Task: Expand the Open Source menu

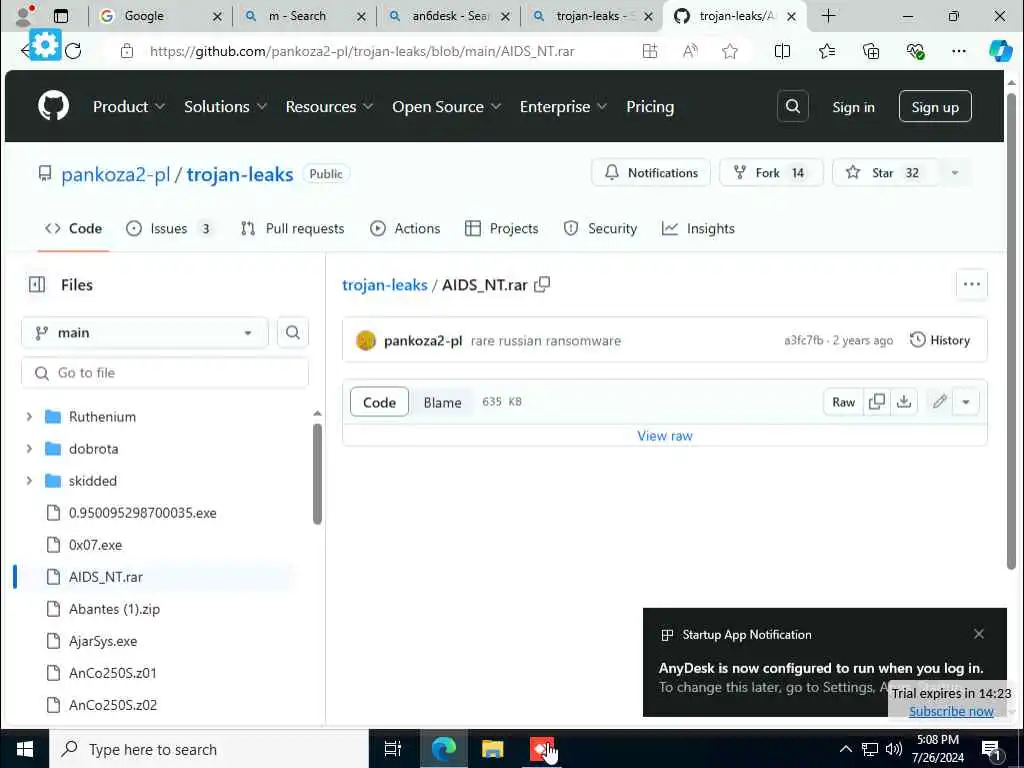Action: (x=447, y=106)
